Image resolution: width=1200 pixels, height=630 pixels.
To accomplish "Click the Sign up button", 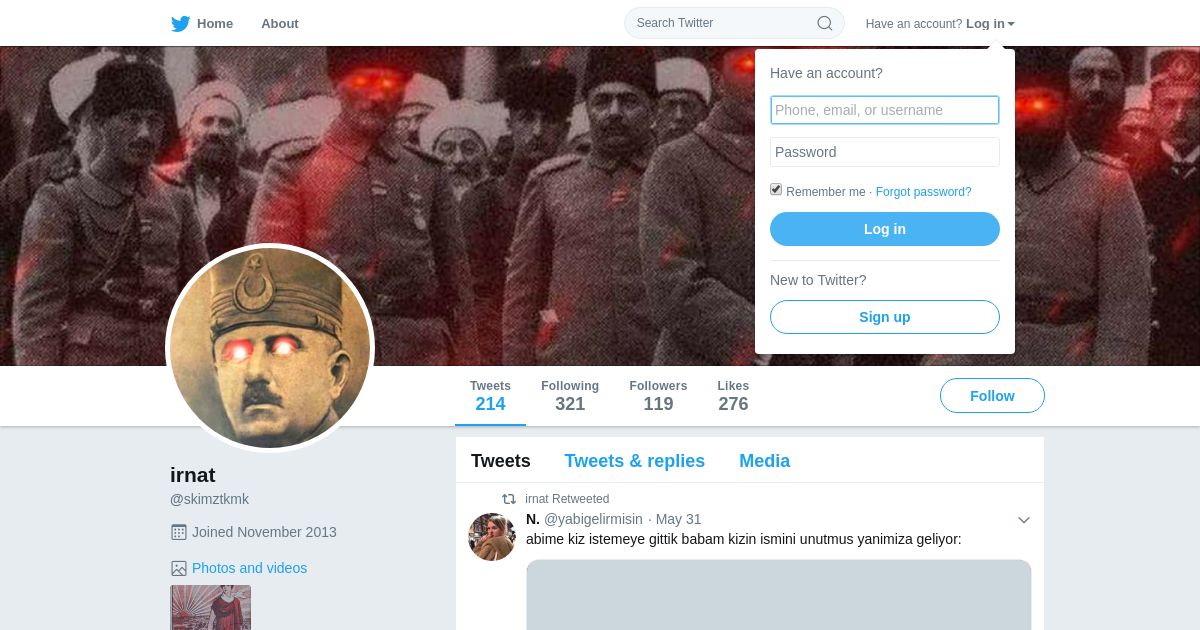I will (885, 317).
